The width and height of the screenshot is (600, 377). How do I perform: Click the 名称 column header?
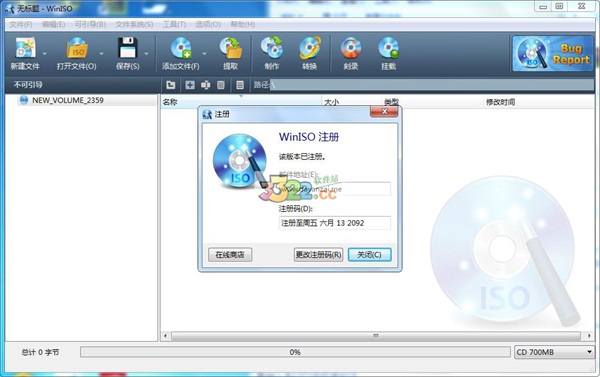point(241,102)
